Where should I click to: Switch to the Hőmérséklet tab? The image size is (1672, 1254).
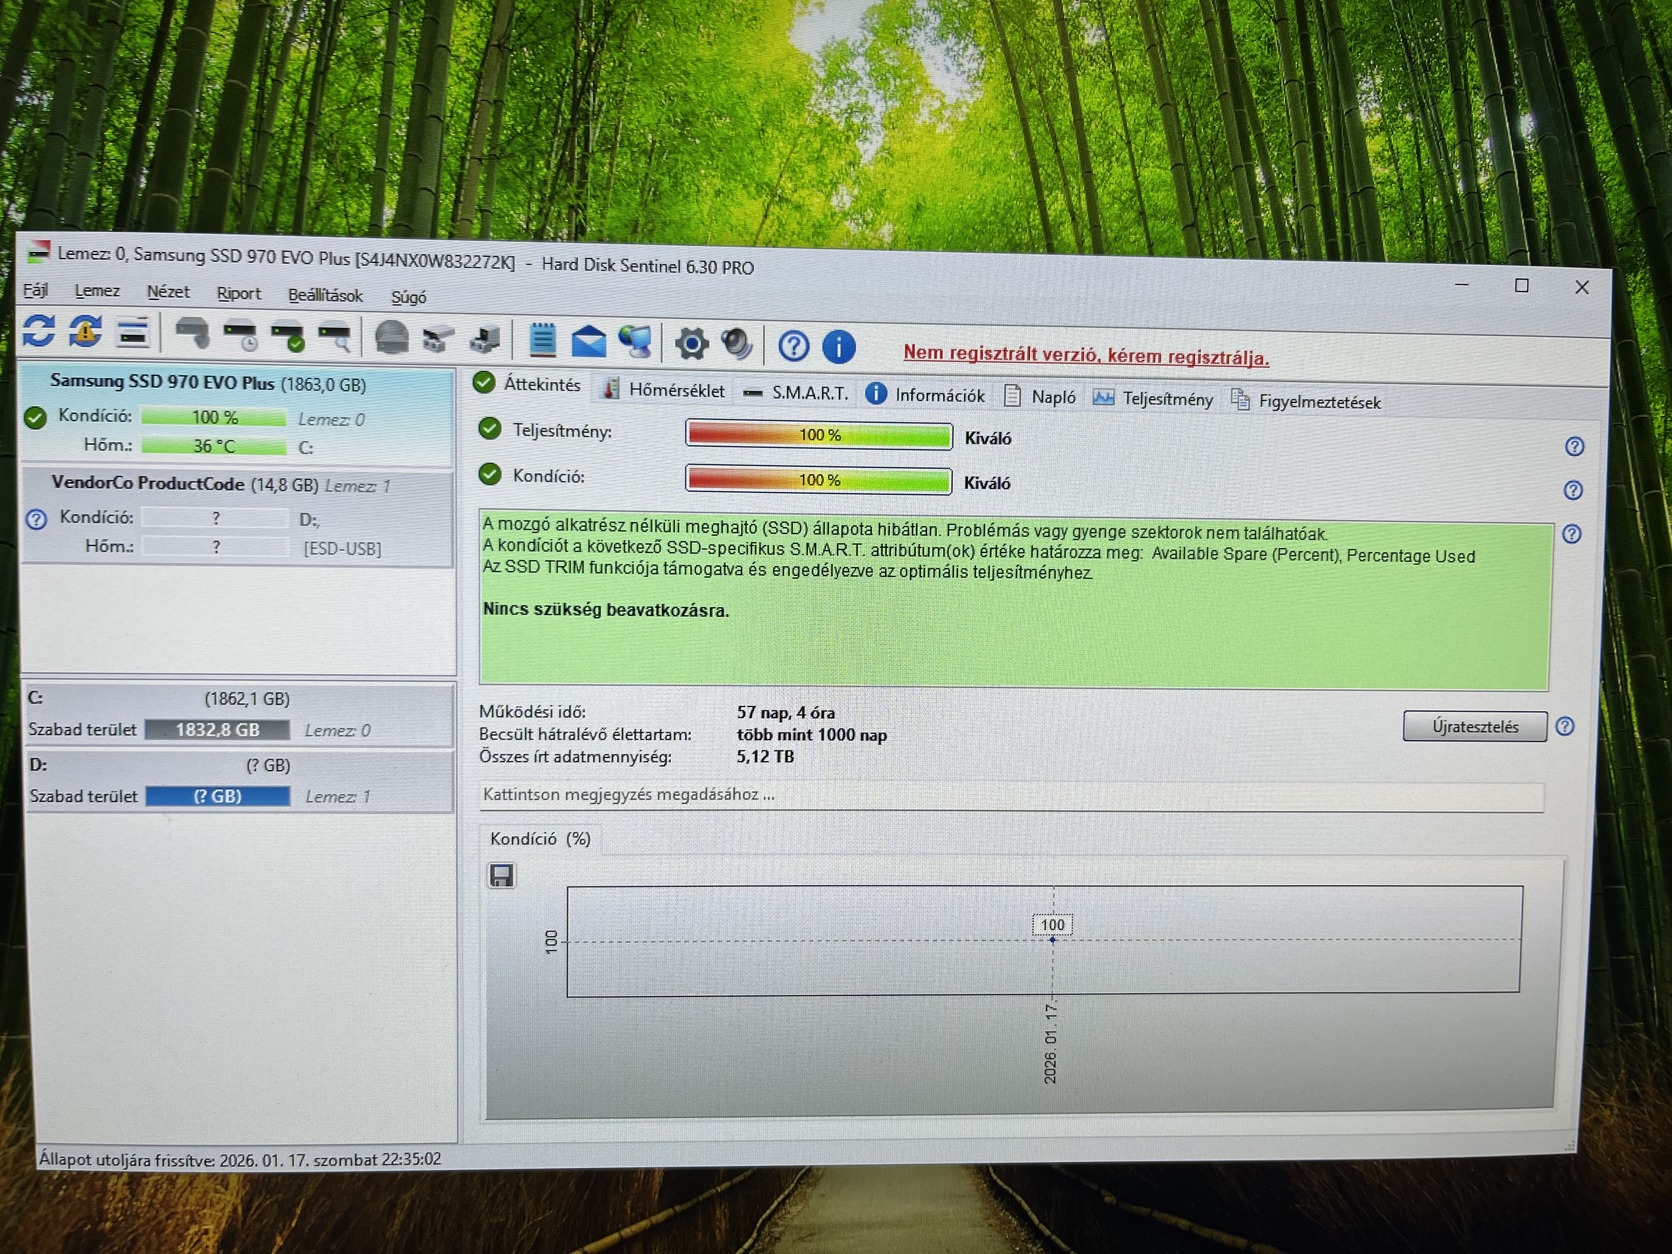[x=663, y=389]
